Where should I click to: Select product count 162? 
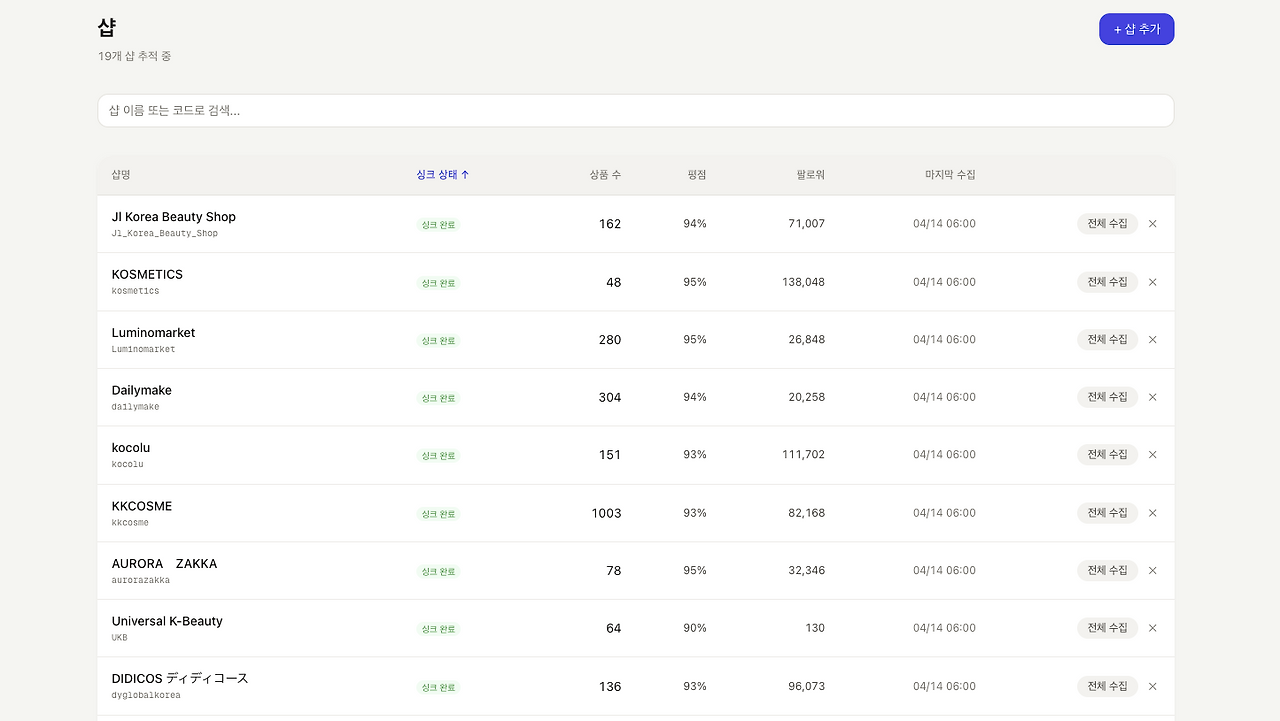pyautogui.click(x=610, y=224)
